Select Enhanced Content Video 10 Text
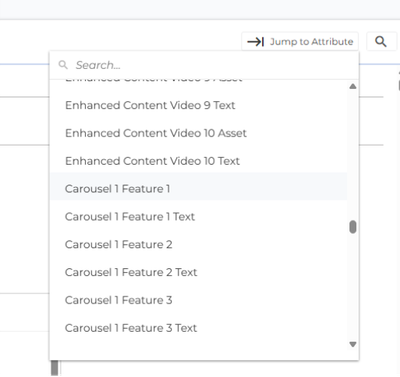The width and height of the screenshot is (400, 377). tap(199, 161)
